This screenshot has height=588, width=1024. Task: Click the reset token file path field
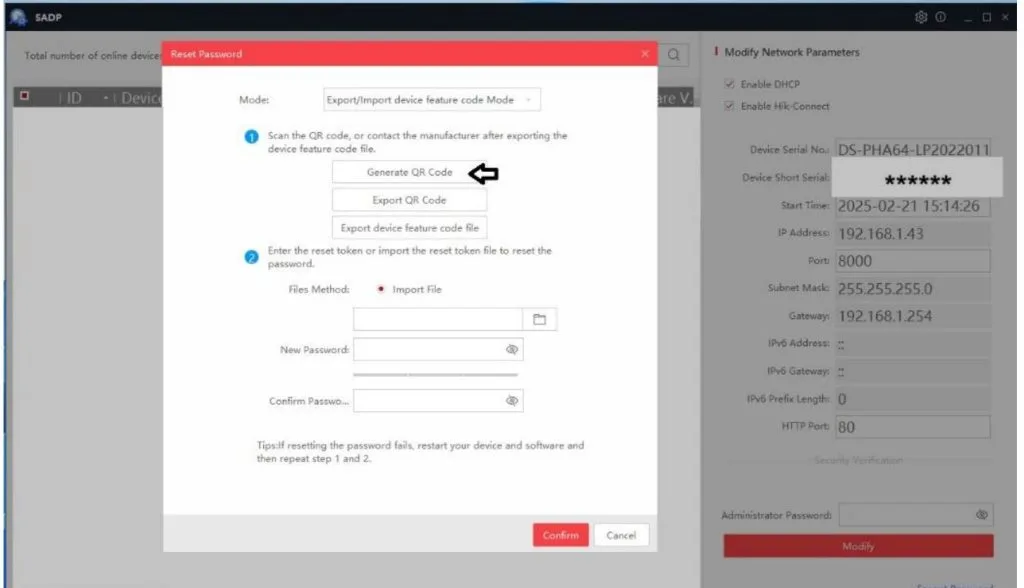tap(438, 319)
